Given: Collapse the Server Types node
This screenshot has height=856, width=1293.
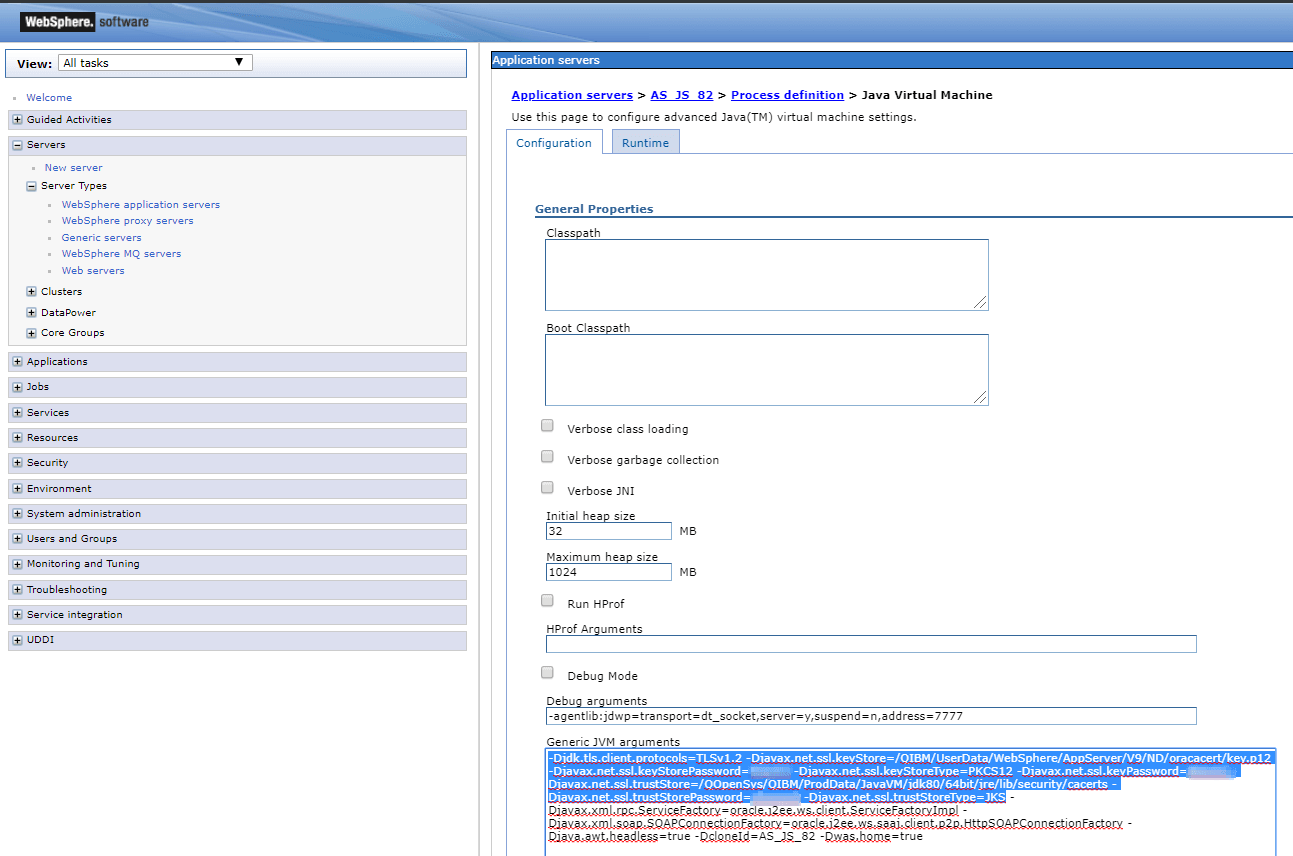Looking at the screenshot, I should pos(32,186).
